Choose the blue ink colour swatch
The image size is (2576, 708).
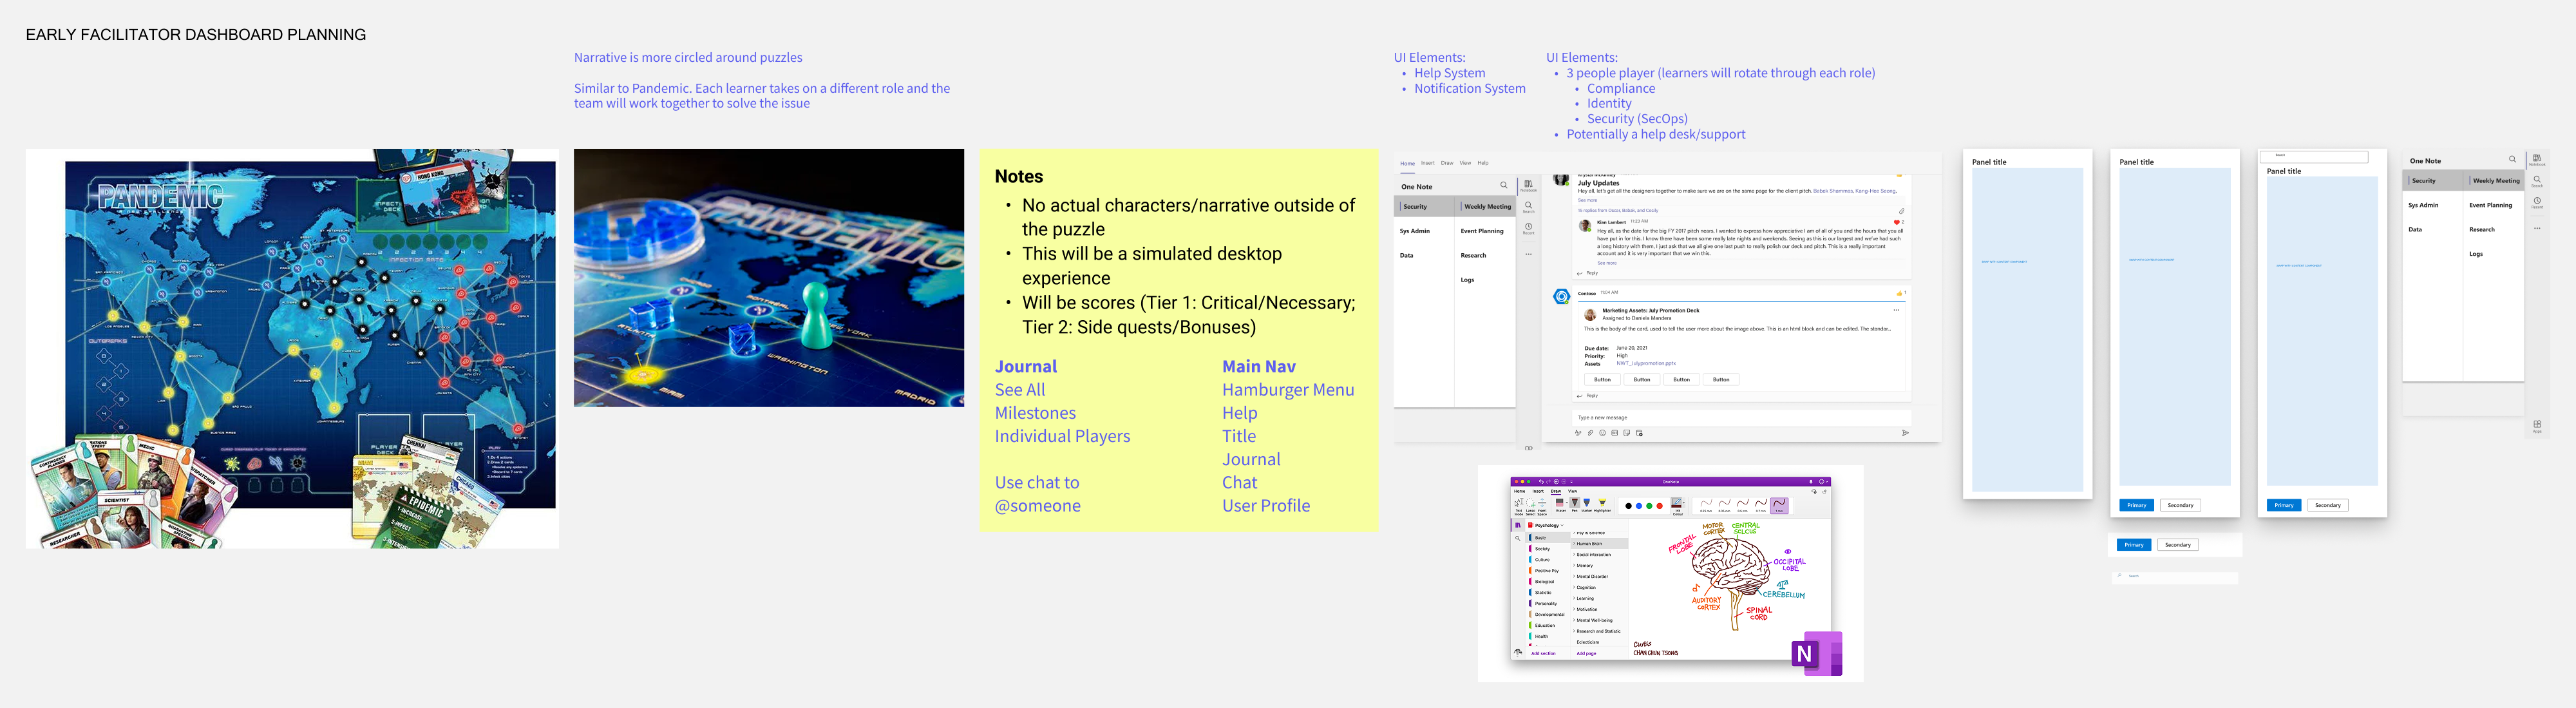pos(1639,506)
